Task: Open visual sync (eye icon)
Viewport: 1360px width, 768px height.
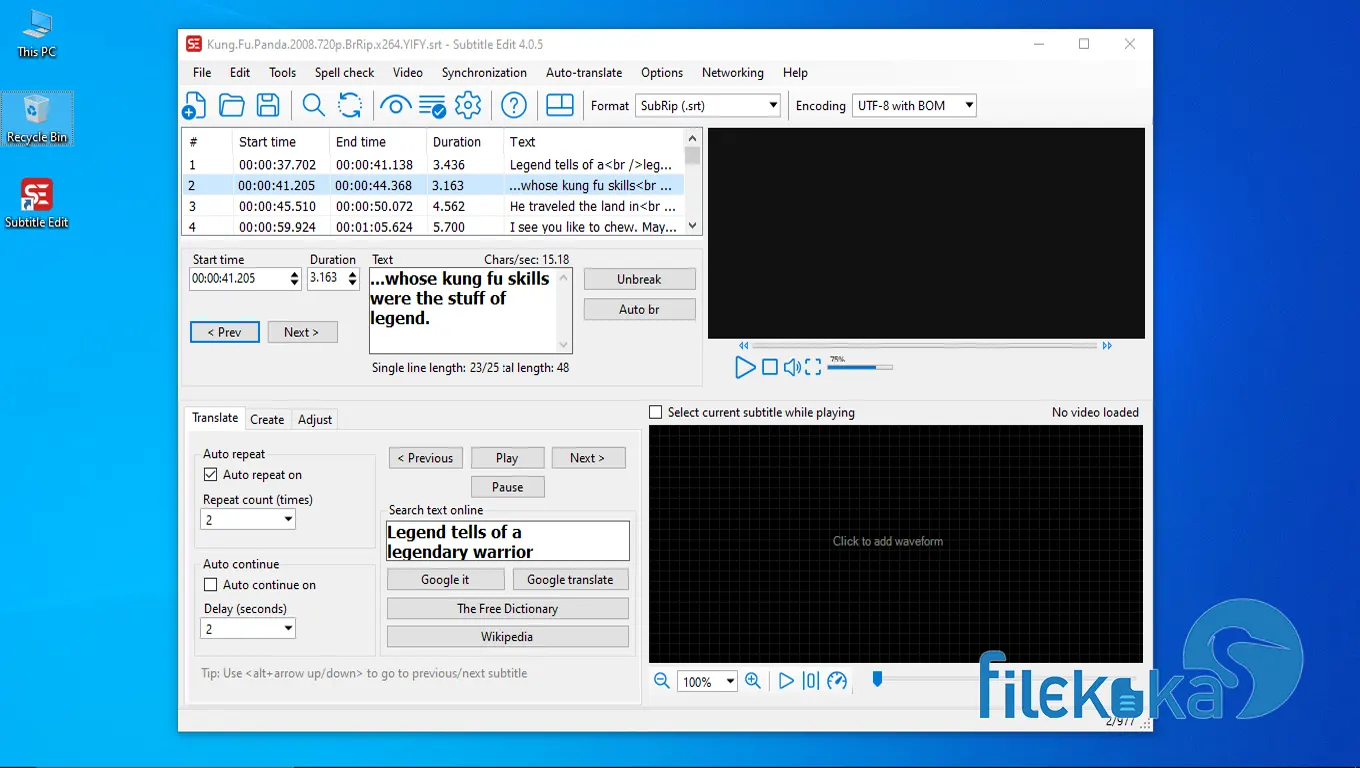Action: pos(396,105)
